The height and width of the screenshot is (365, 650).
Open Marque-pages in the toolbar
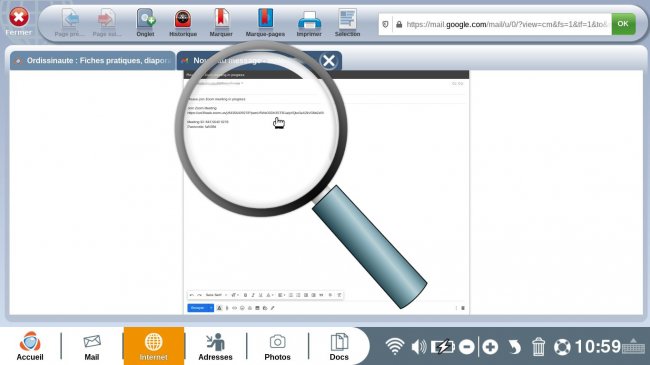(x=265, y=23)
